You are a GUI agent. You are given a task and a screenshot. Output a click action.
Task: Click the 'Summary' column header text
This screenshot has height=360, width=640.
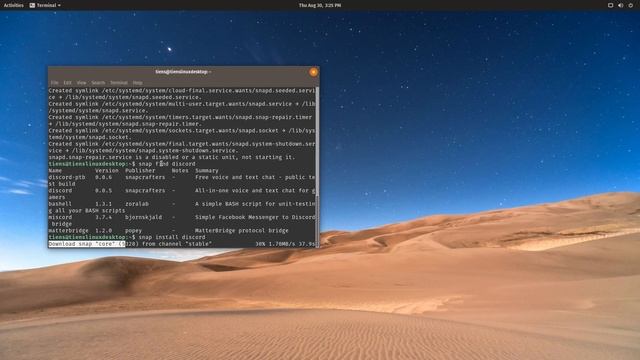click(x=207, y=171)
